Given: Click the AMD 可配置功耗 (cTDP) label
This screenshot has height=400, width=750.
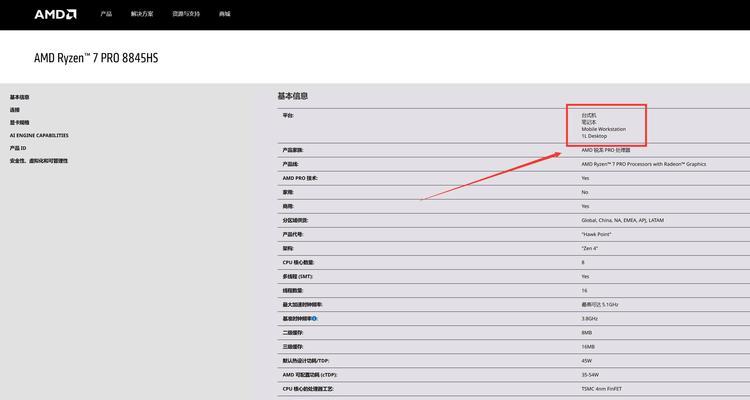Looking at the screenshot, I should tap(310, 375).
